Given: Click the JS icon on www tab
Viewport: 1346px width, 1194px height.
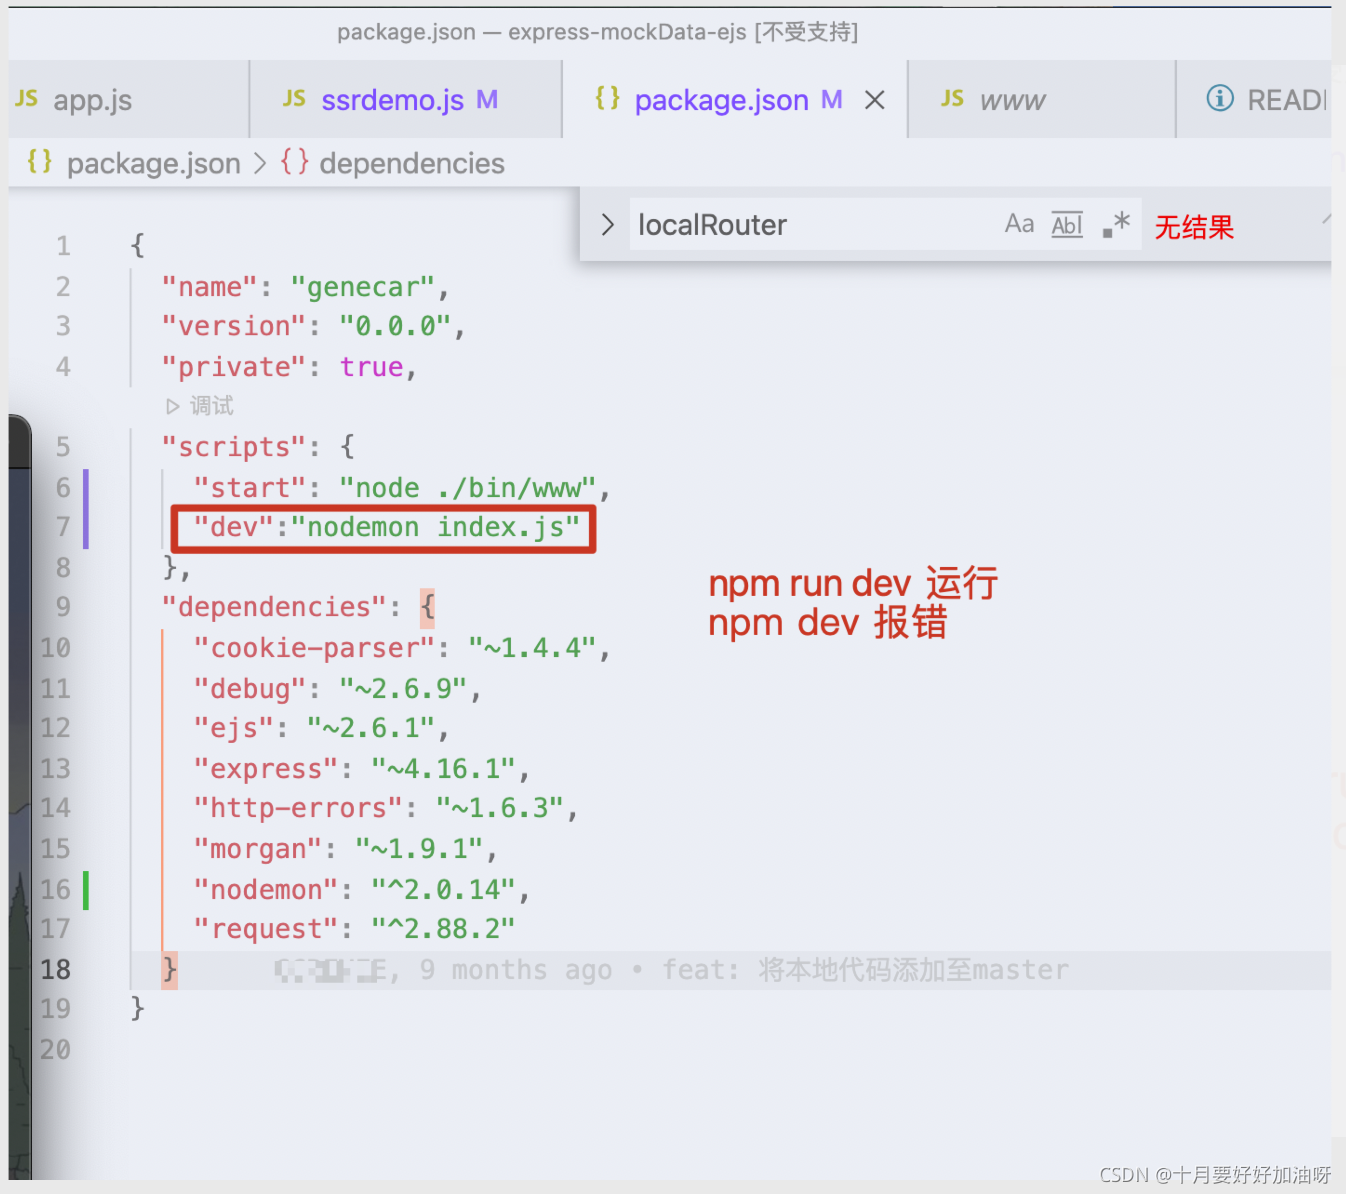Looking at the screenshot, I should (953, 99).
